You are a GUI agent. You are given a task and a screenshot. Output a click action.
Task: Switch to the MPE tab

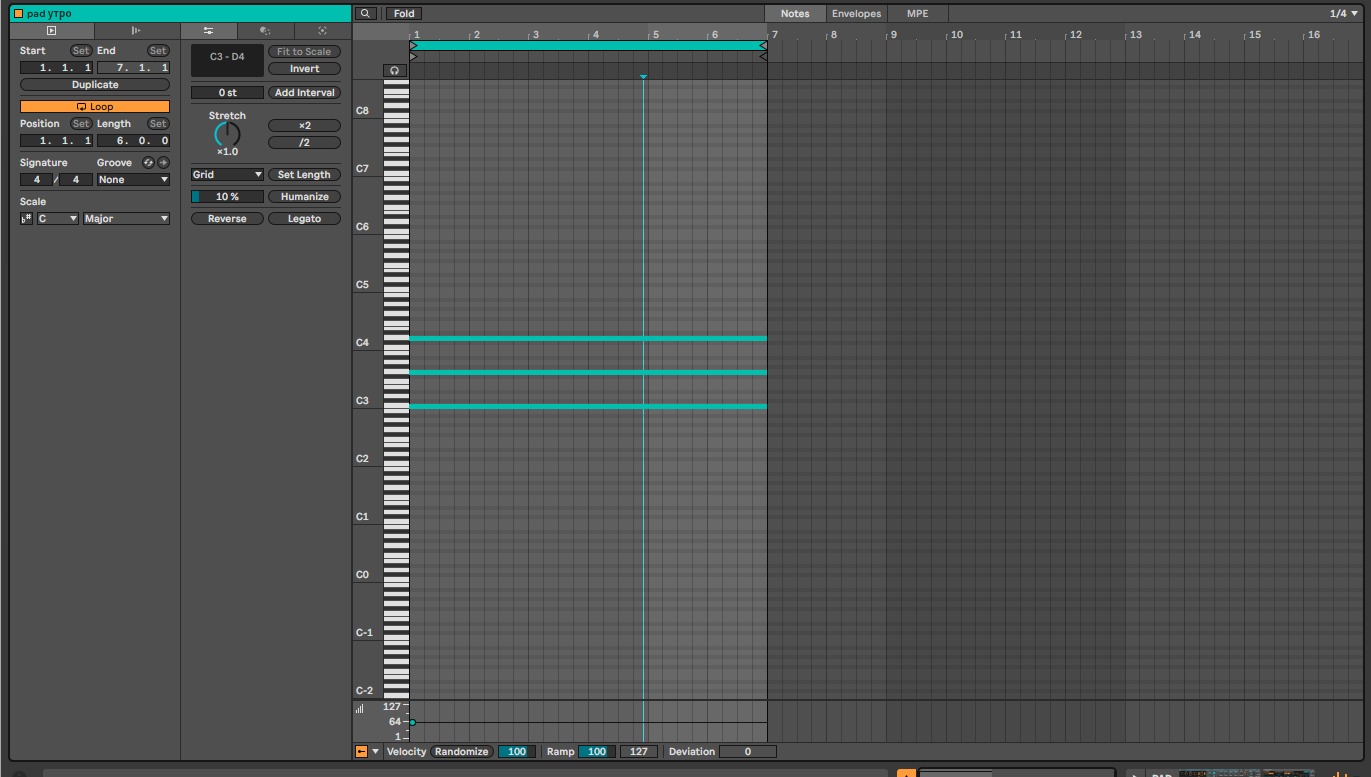tap(918, 14)
